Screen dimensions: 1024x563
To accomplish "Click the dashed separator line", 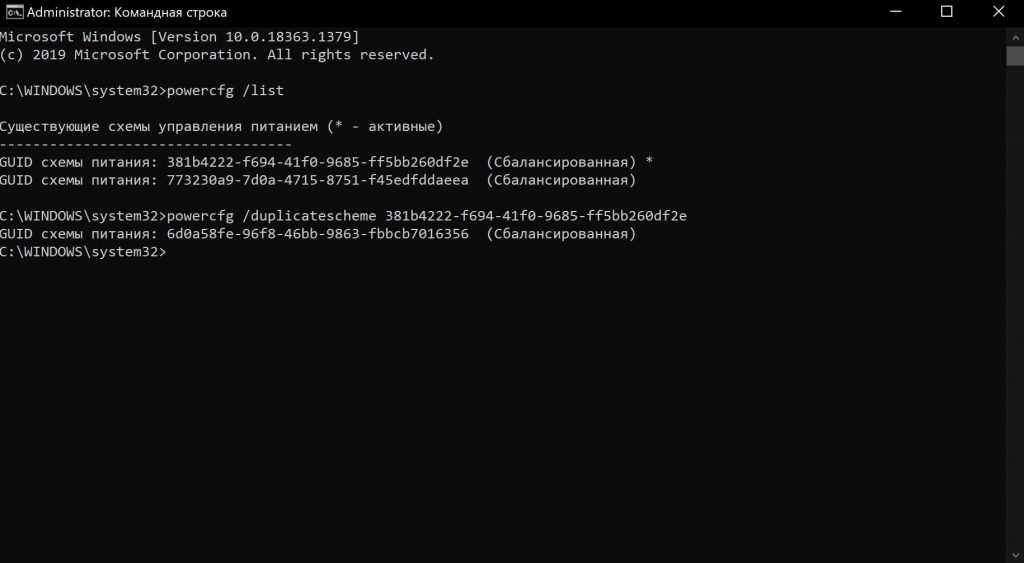I will 146,144.
